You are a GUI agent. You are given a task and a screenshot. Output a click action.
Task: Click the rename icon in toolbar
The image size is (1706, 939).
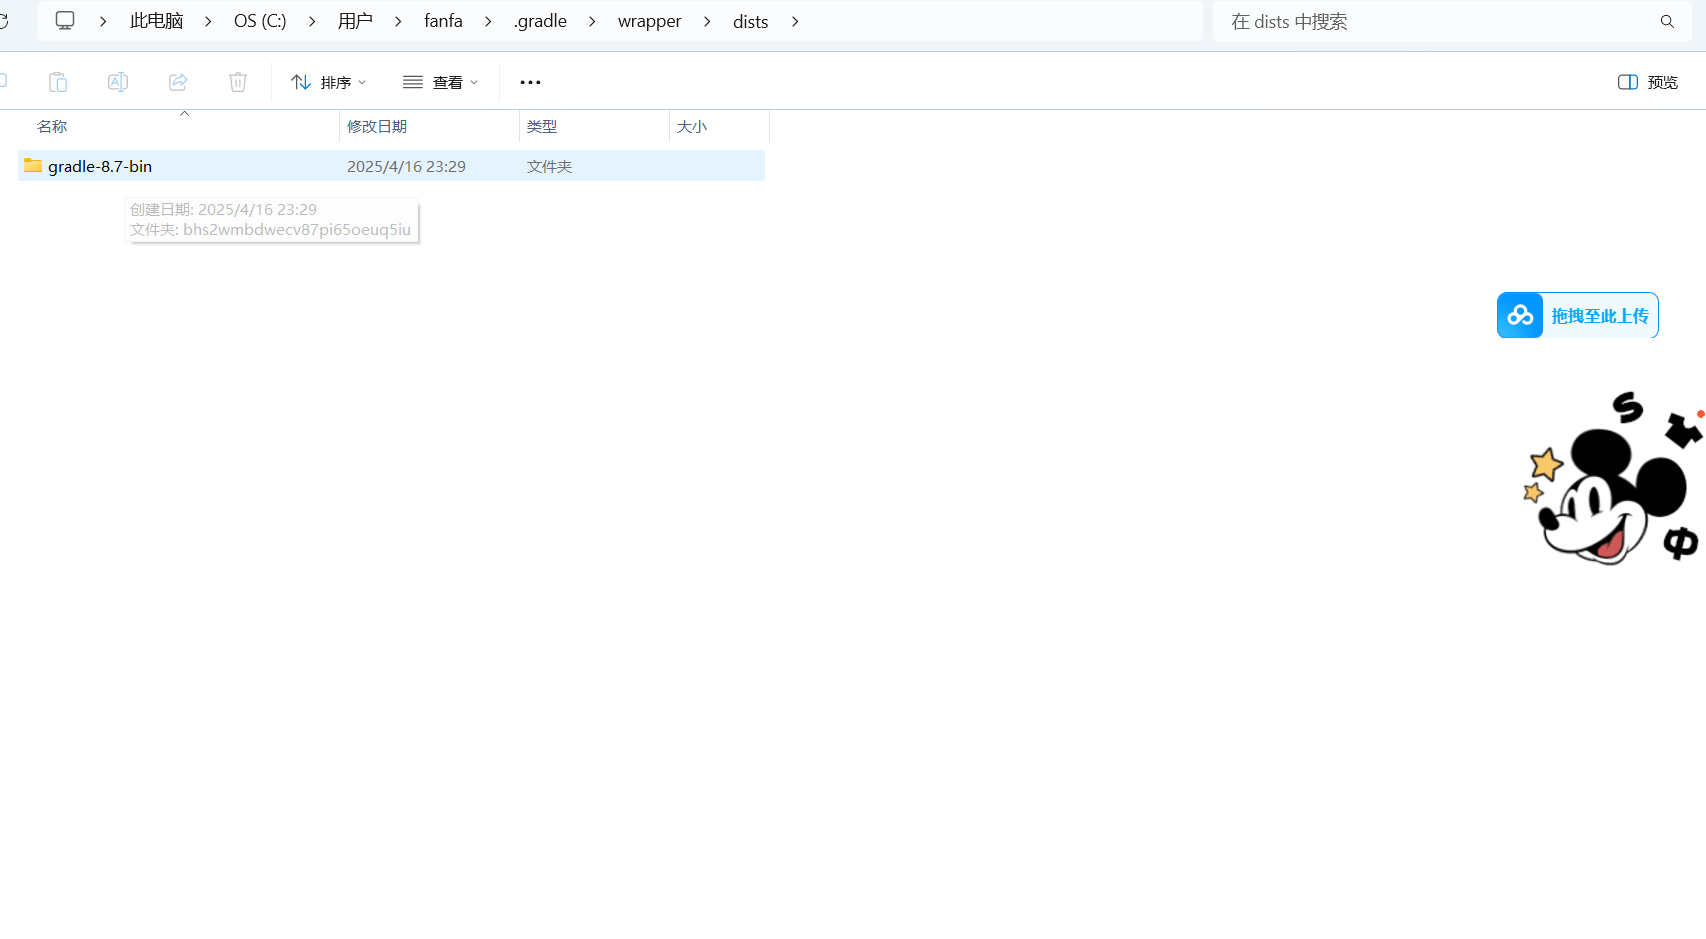(x=118, y=82)
